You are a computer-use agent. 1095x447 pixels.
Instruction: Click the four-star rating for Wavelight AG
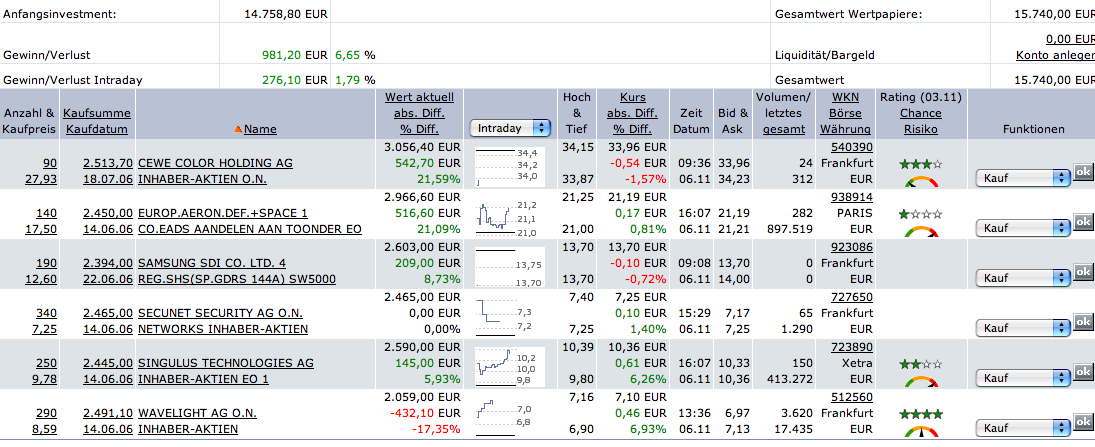pyautogui.click(x=920, y=413)
